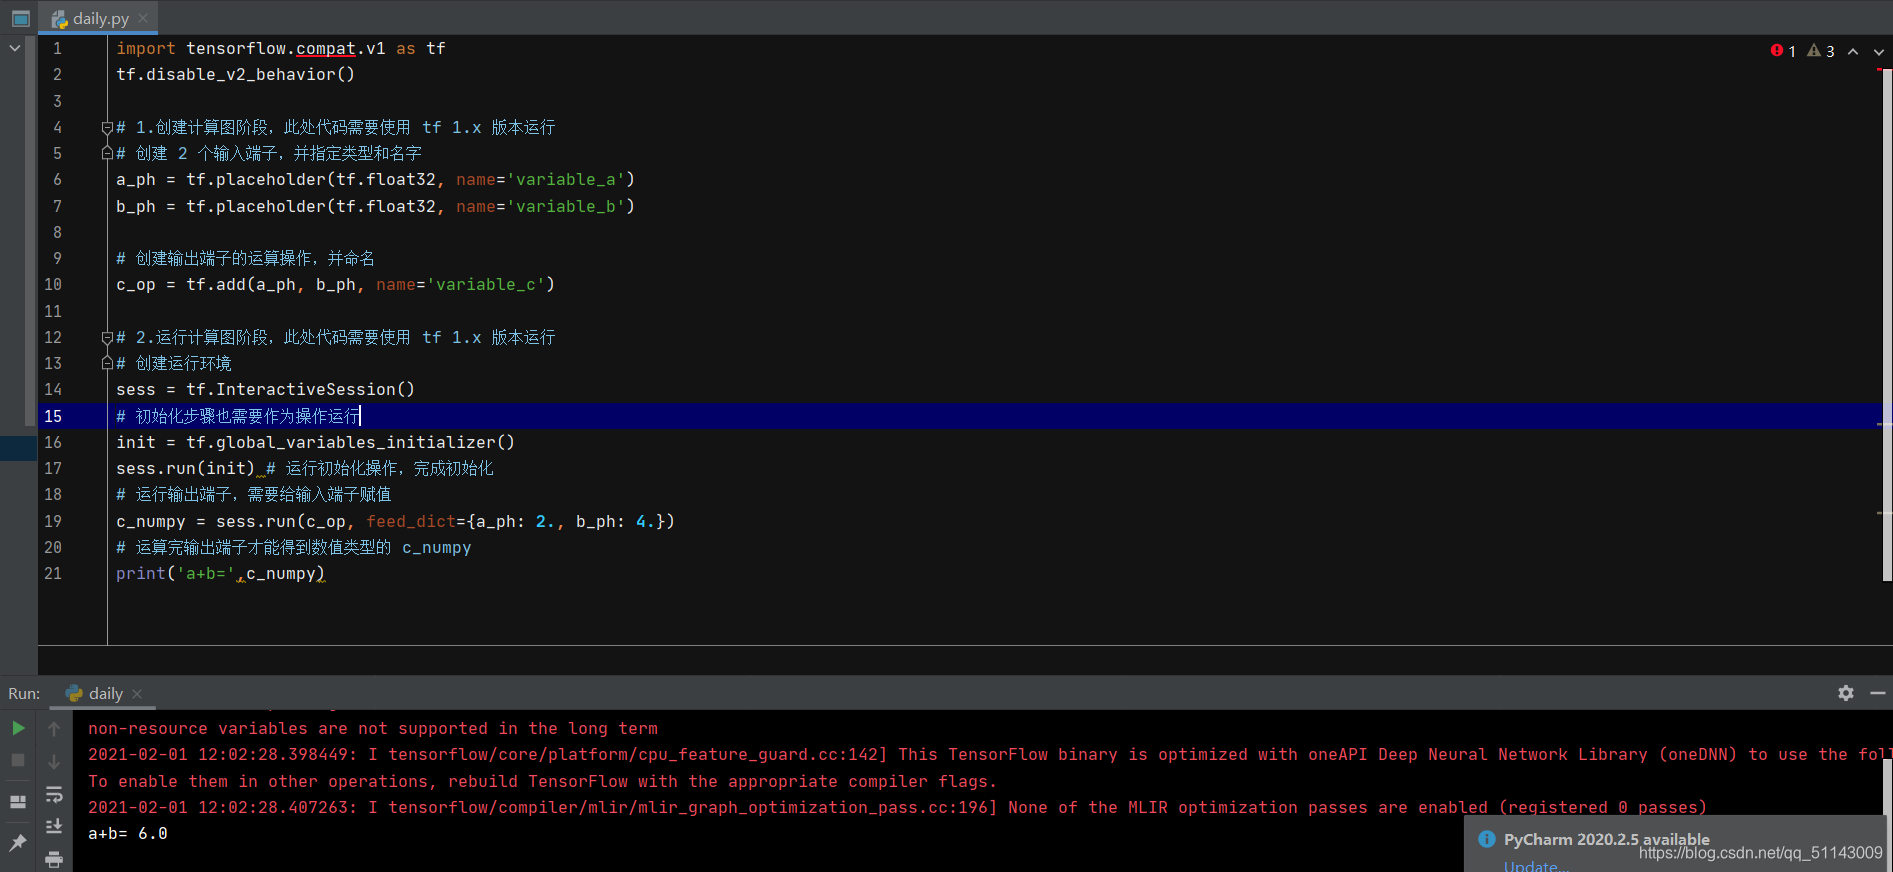Image resolution: width=1893 pixels, height=872 pixels.
Task: Restore layout in the Run panel
Action: pyautogui.click(x=18, y=802)
